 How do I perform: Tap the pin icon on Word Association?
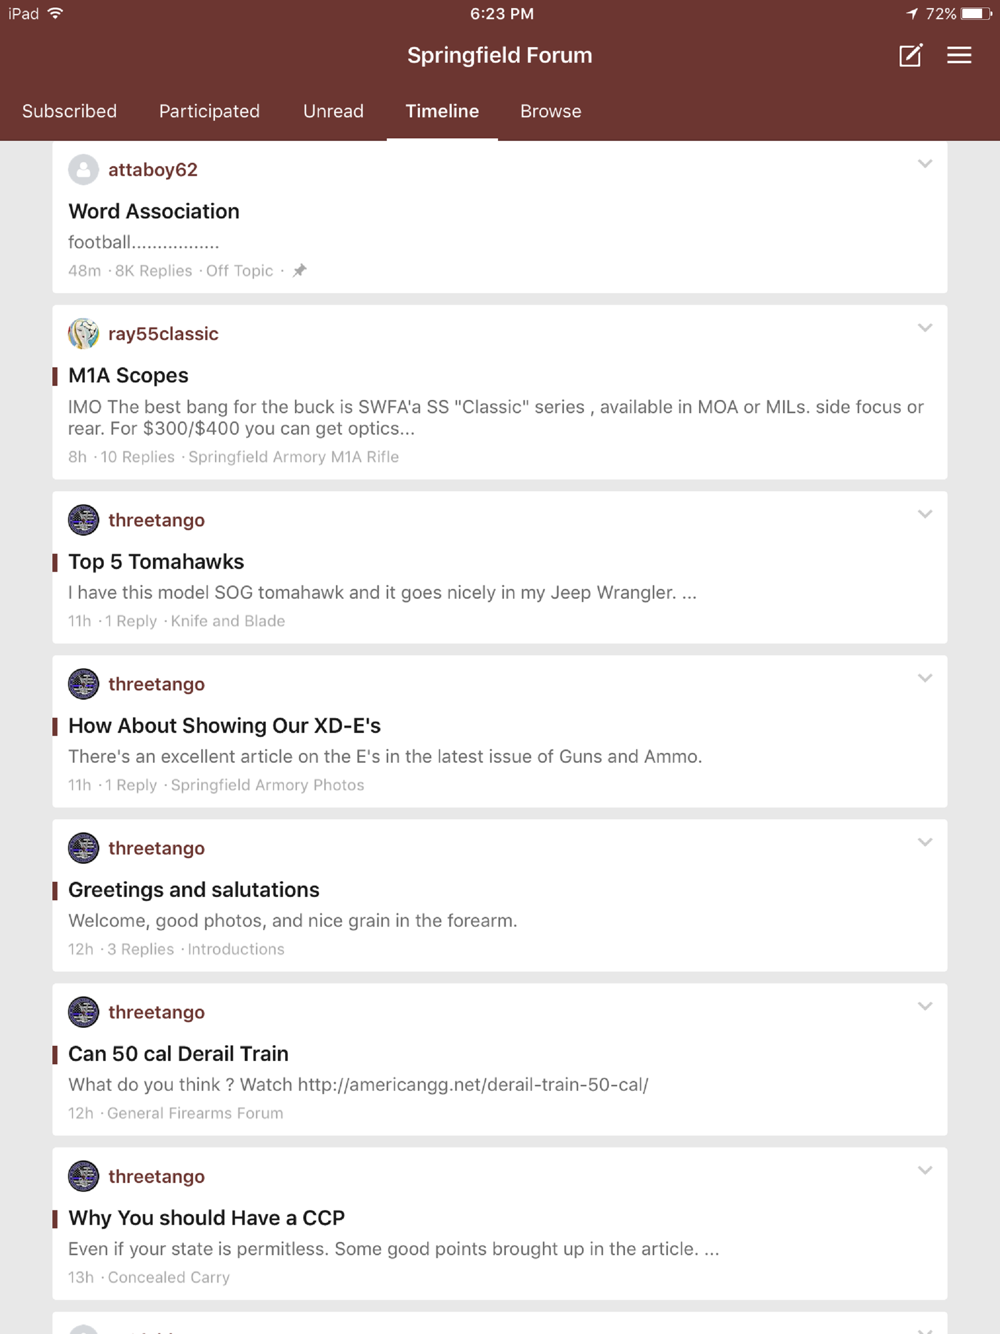[x=299, y=270]
